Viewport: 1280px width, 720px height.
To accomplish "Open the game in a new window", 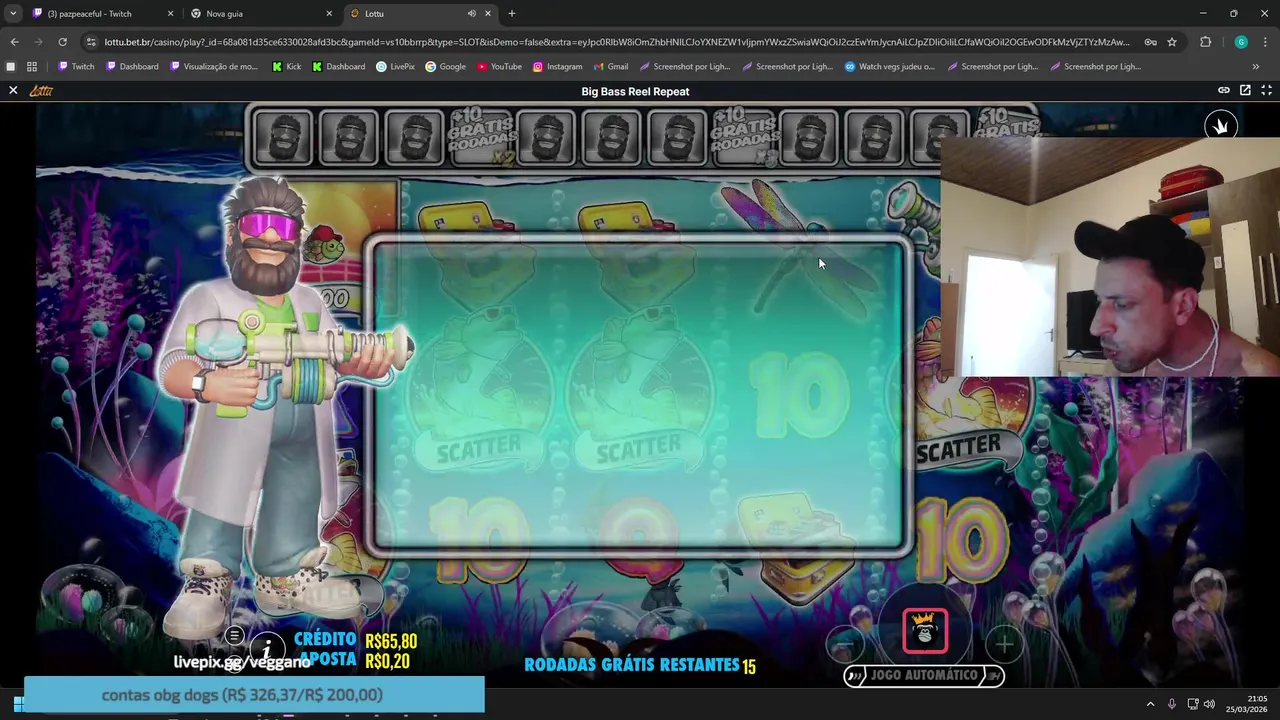I will click(x=1245, y=90).
